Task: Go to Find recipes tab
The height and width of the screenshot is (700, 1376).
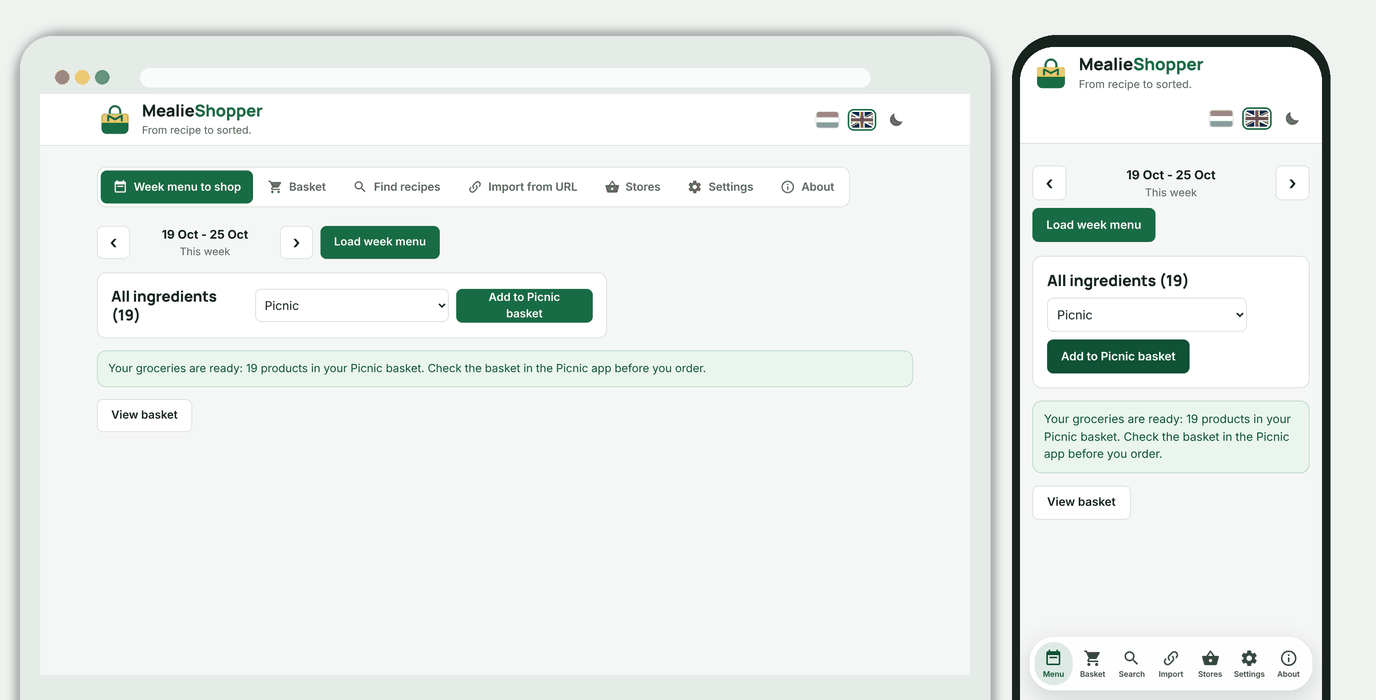Action: click(397, 187)
